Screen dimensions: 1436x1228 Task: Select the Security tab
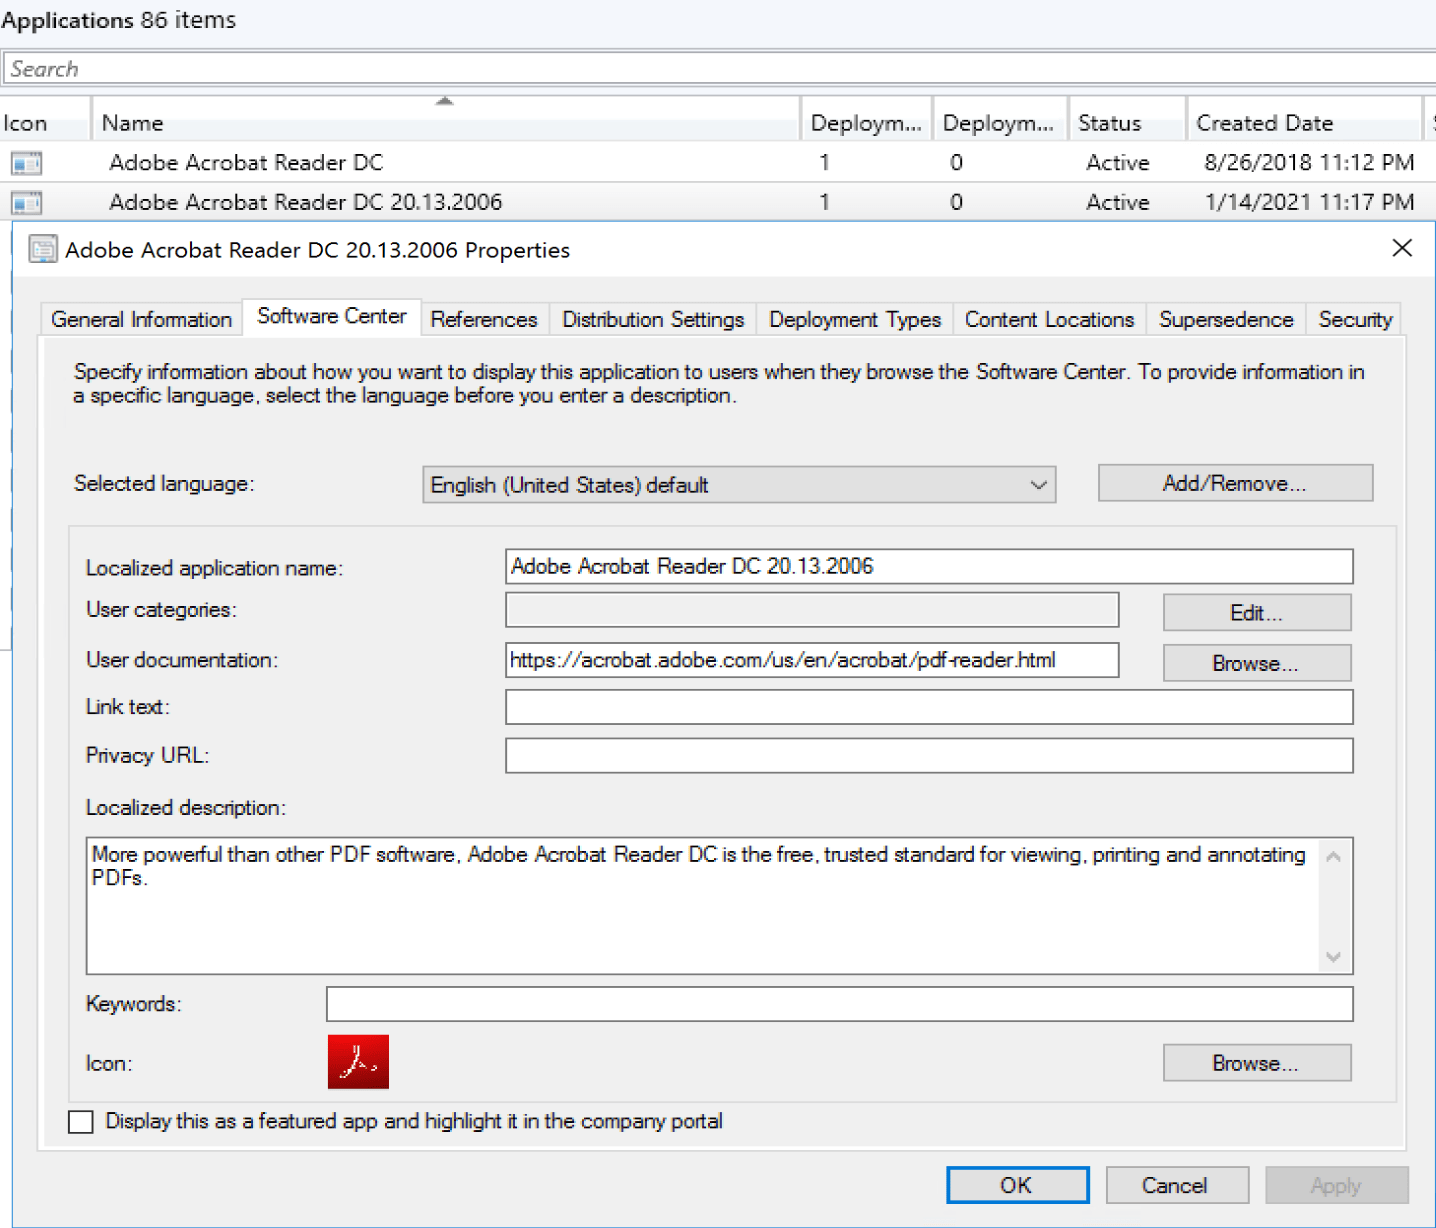click(x=1355, y=319)
